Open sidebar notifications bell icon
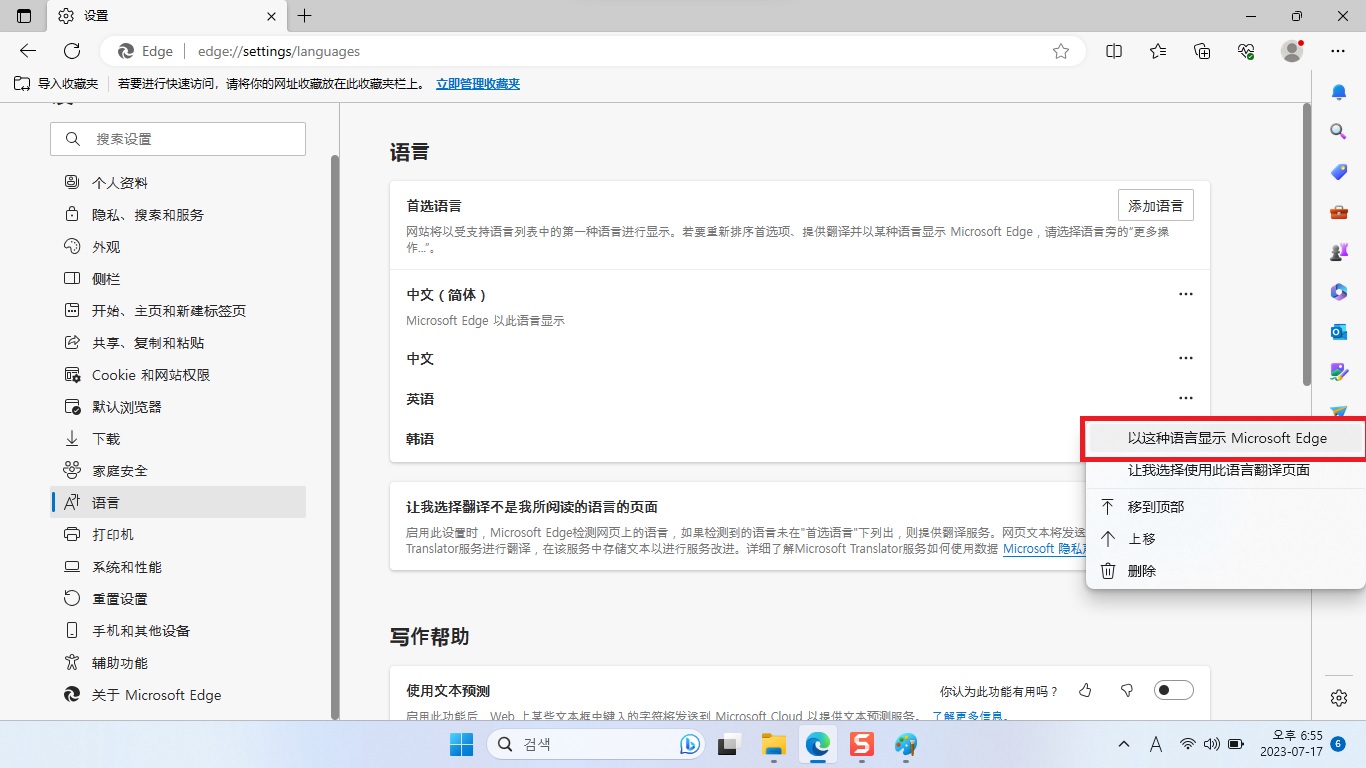Screen dimensions: 1366x768 coord(1339,92)
